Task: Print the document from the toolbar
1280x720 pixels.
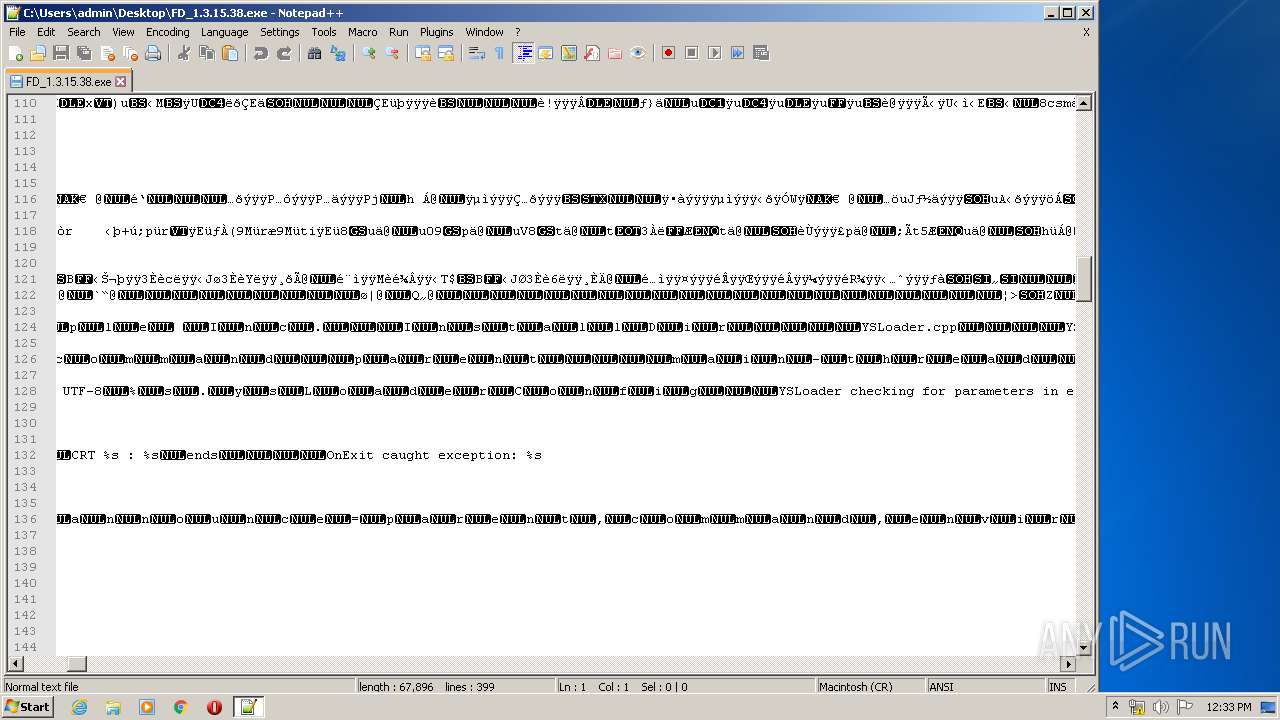Action: 153,53
